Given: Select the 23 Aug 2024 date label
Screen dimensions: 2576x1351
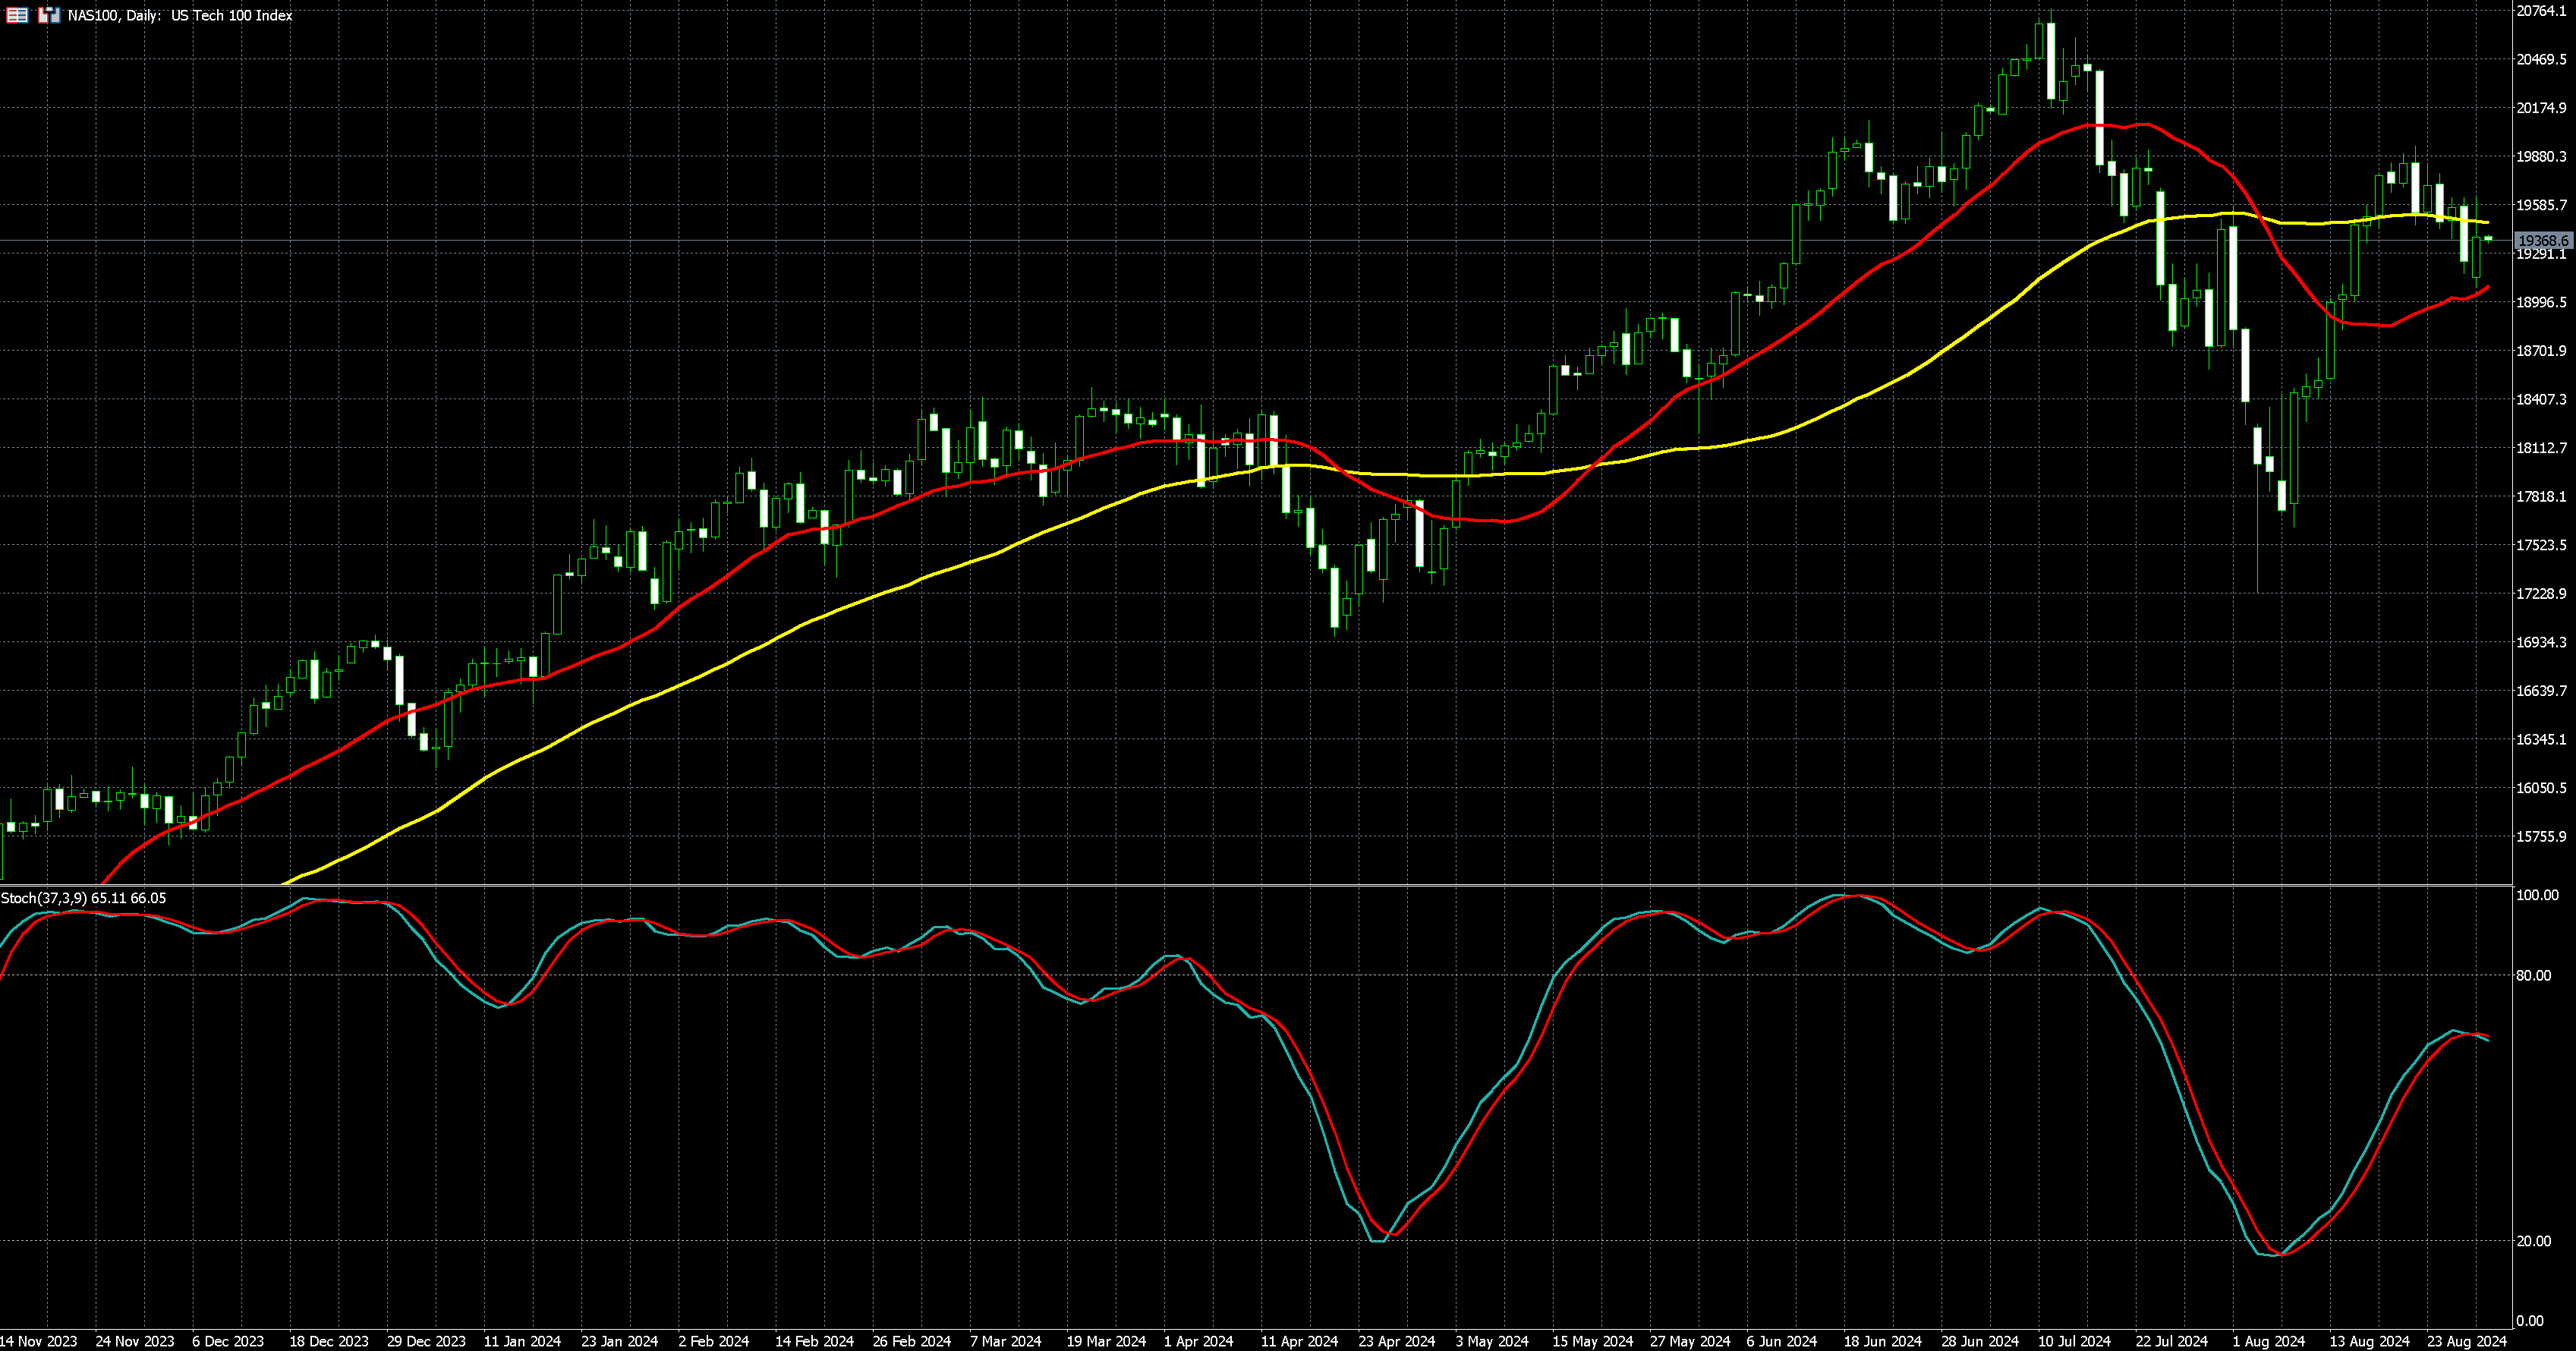Looking at the screenshot, I should (2467, 1341).
